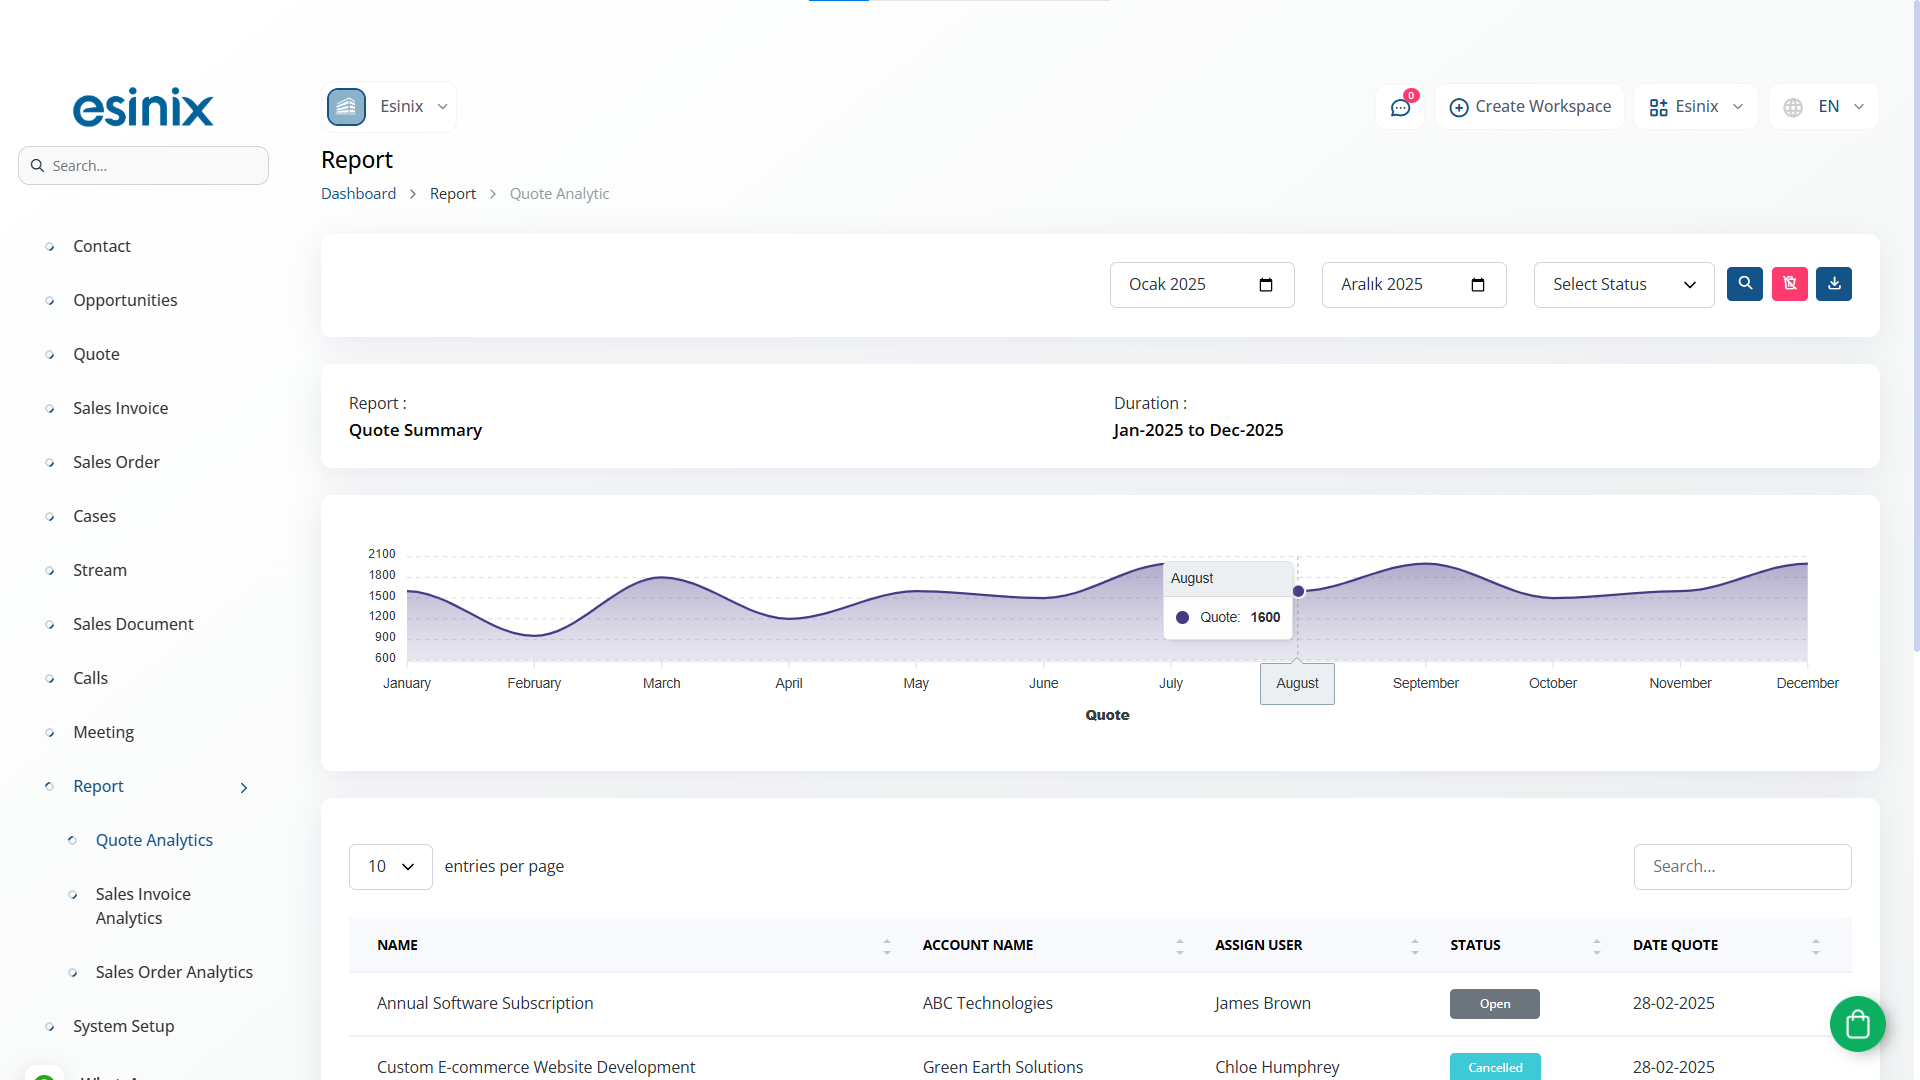Click the Open status badge
Image resolution: width=1920 pixels, height=1080 pixels.
1495,1004
